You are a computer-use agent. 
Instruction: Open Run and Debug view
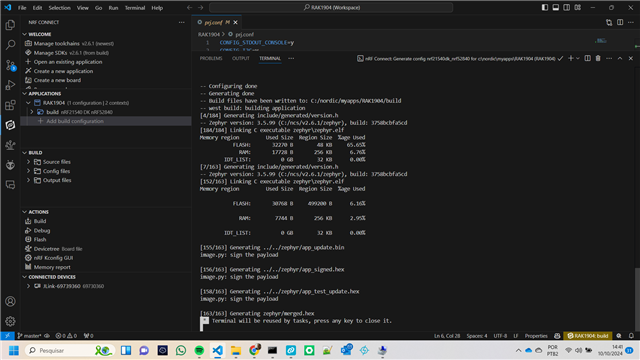click(x=10, y=85)
